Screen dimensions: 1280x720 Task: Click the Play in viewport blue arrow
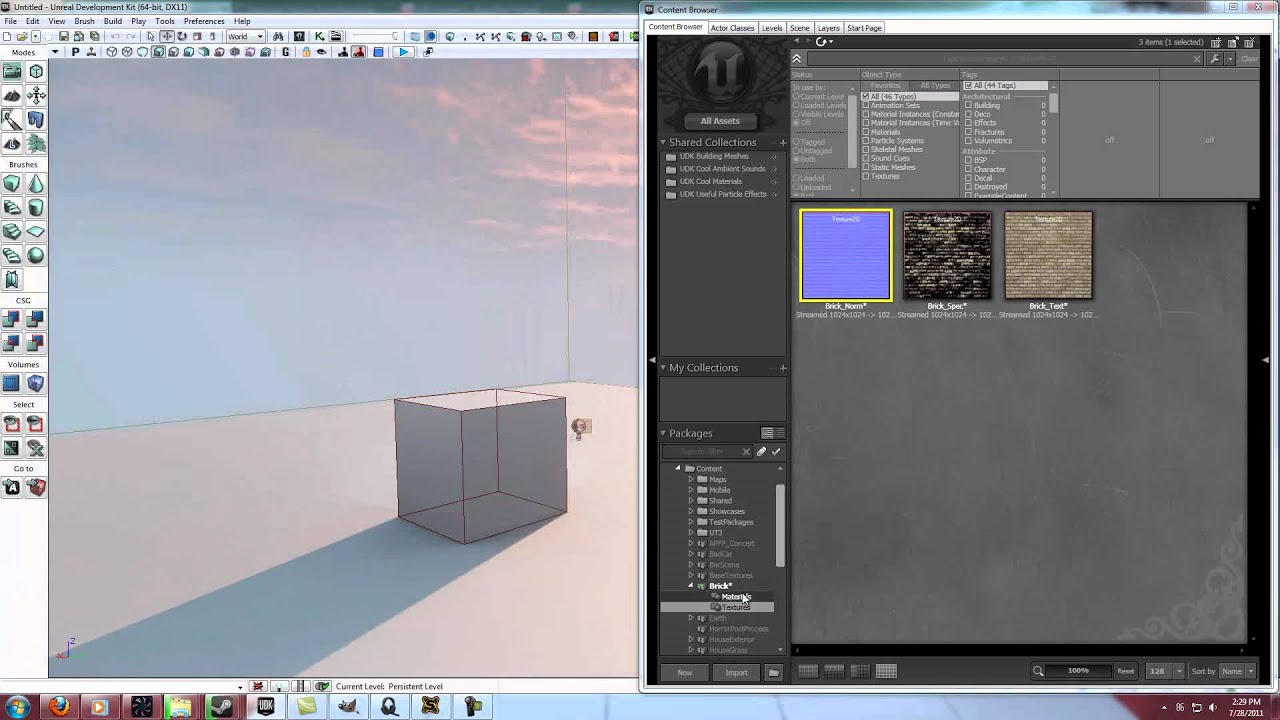[403, 52]
